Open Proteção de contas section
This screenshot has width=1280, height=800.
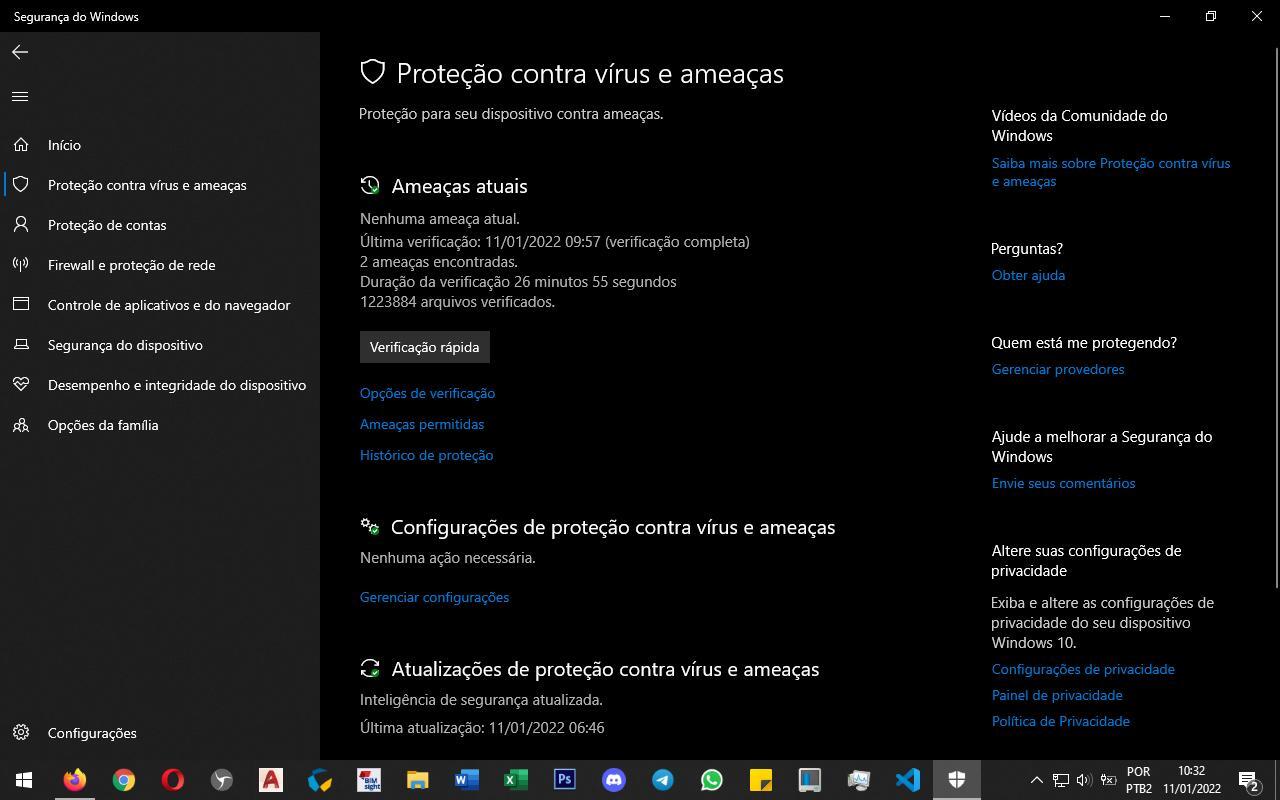[x=160, y=225]
